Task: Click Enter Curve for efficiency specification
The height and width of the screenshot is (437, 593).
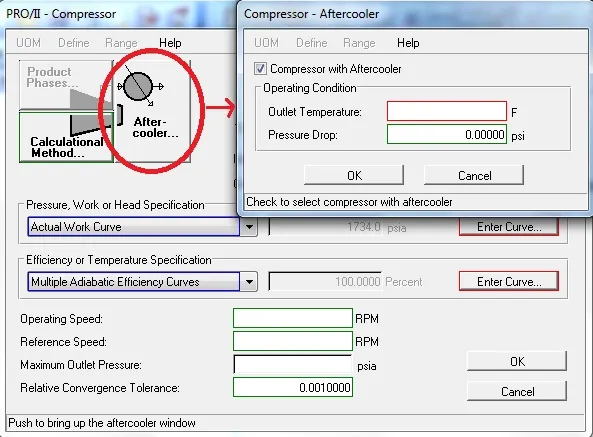Action: point(509,282)
